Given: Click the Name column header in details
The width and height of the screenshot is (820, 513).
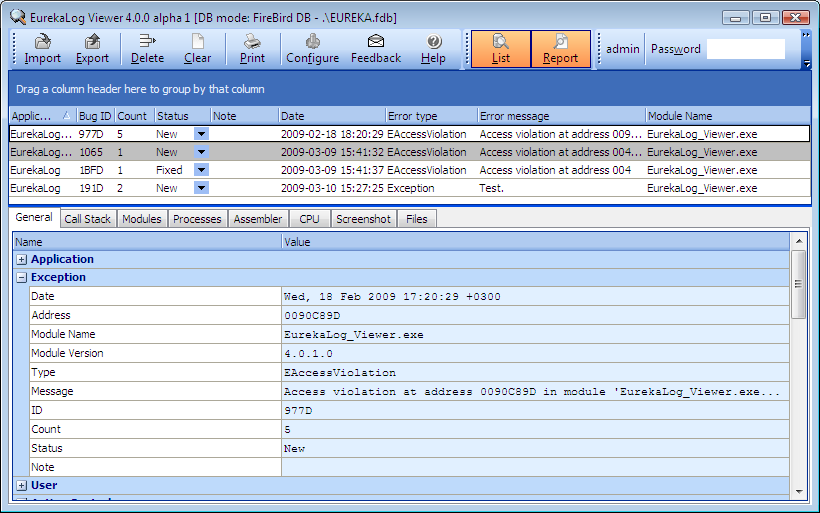Looking at the screenshot, I should [x=147, y=242].
